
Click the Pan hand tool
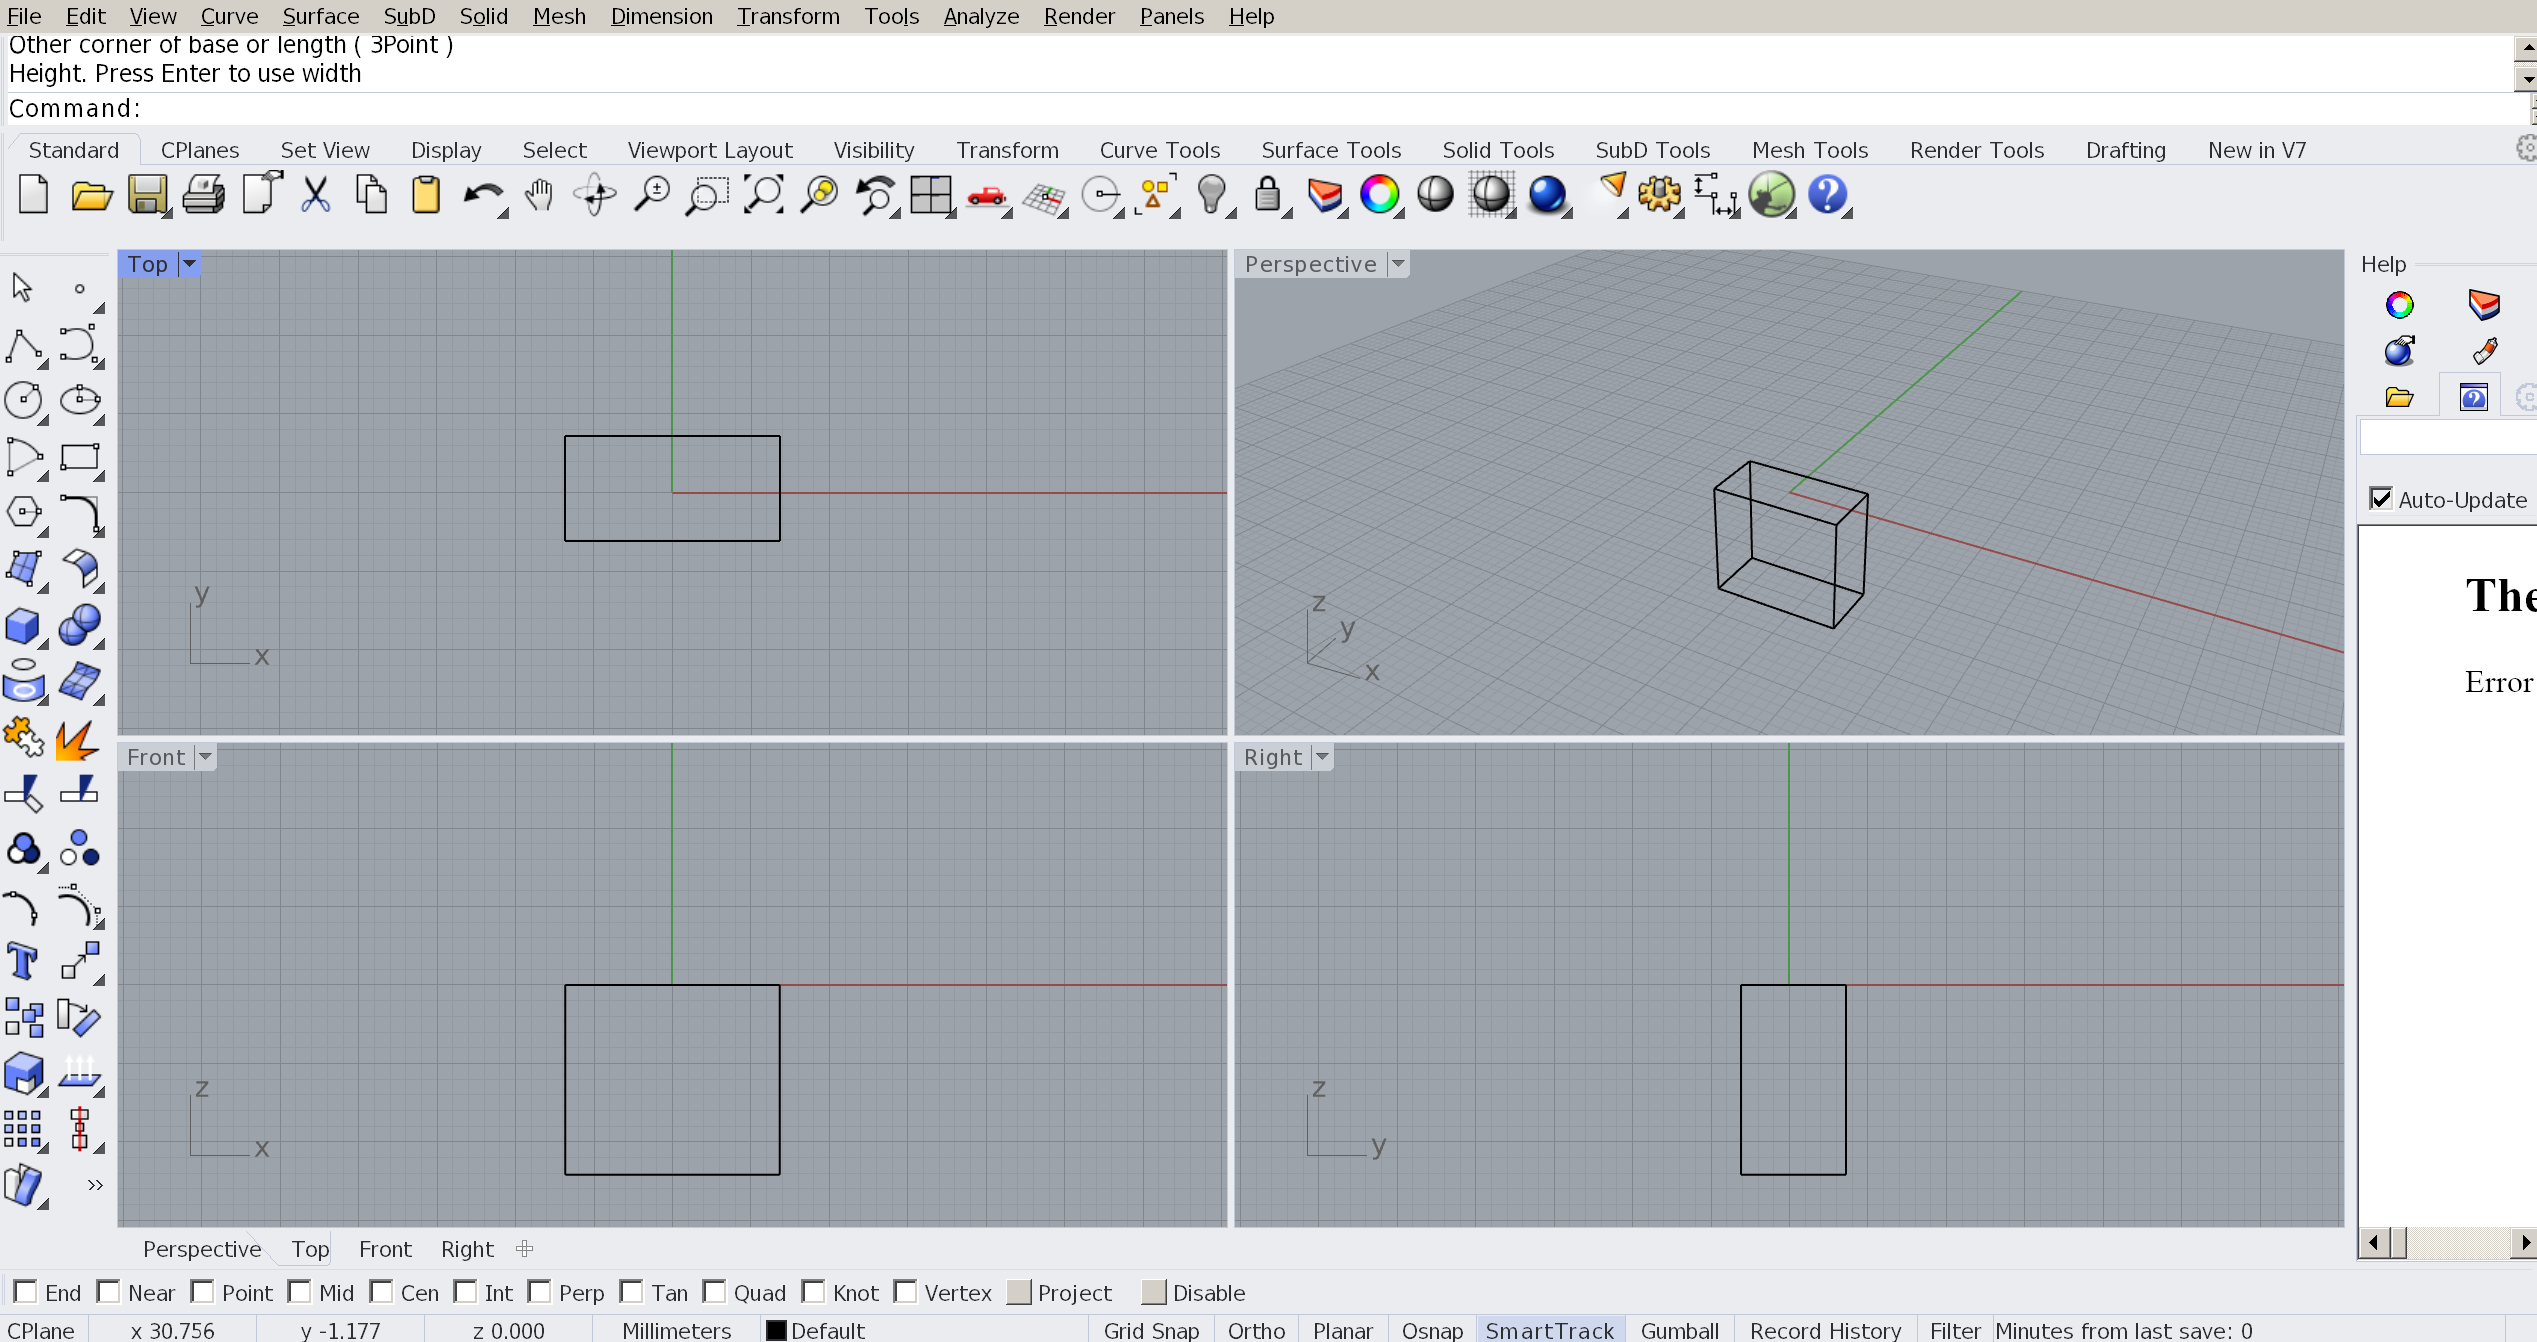[539, 195]
